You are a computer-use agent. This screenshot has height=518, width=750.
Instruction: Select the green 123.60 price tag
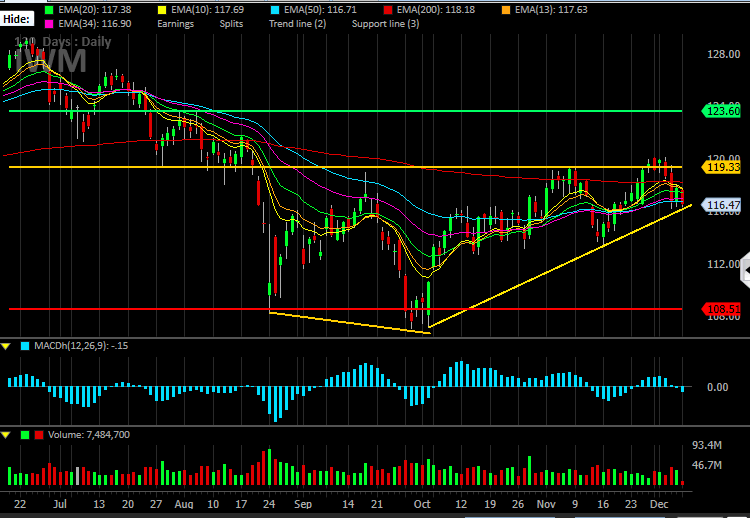click(x=721, y=111)
